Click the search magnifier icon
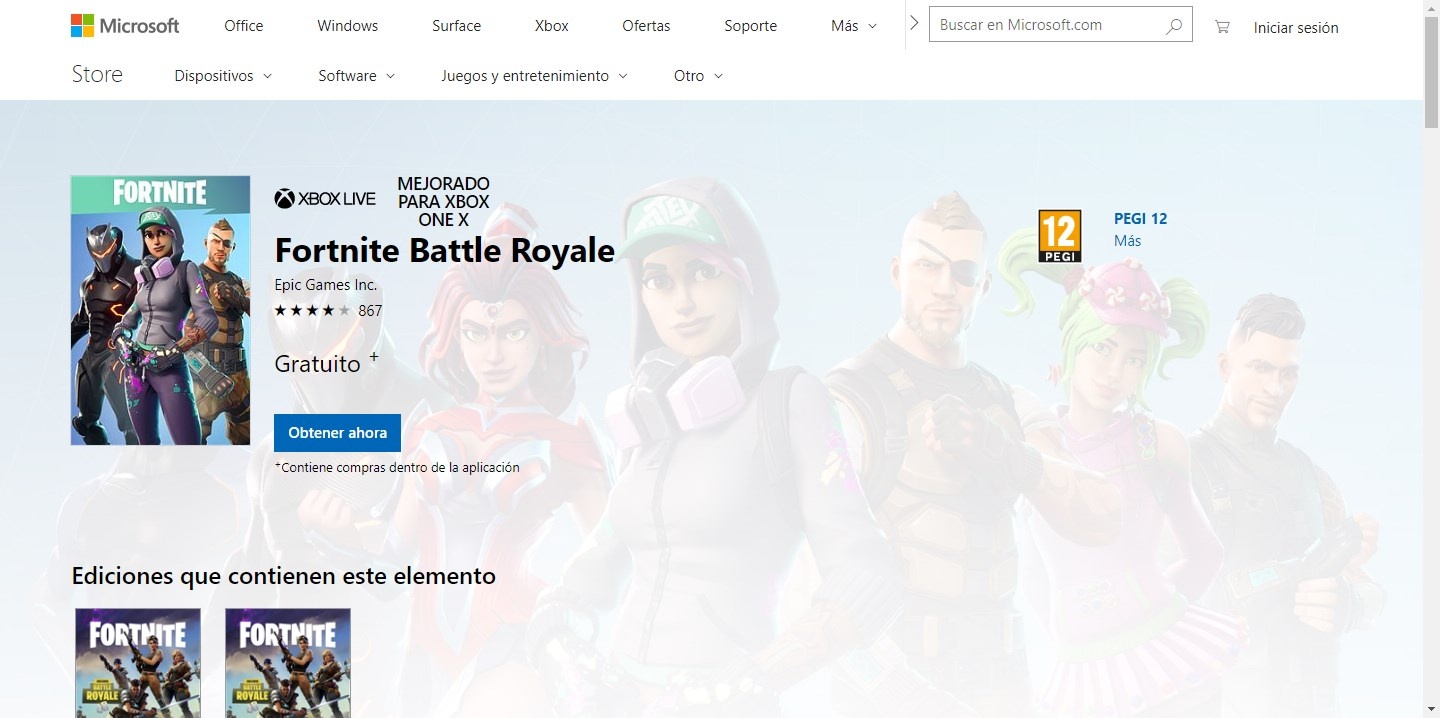Image resolution: width=1440 pixels, height=718 pixels. tap(1174, 26)
